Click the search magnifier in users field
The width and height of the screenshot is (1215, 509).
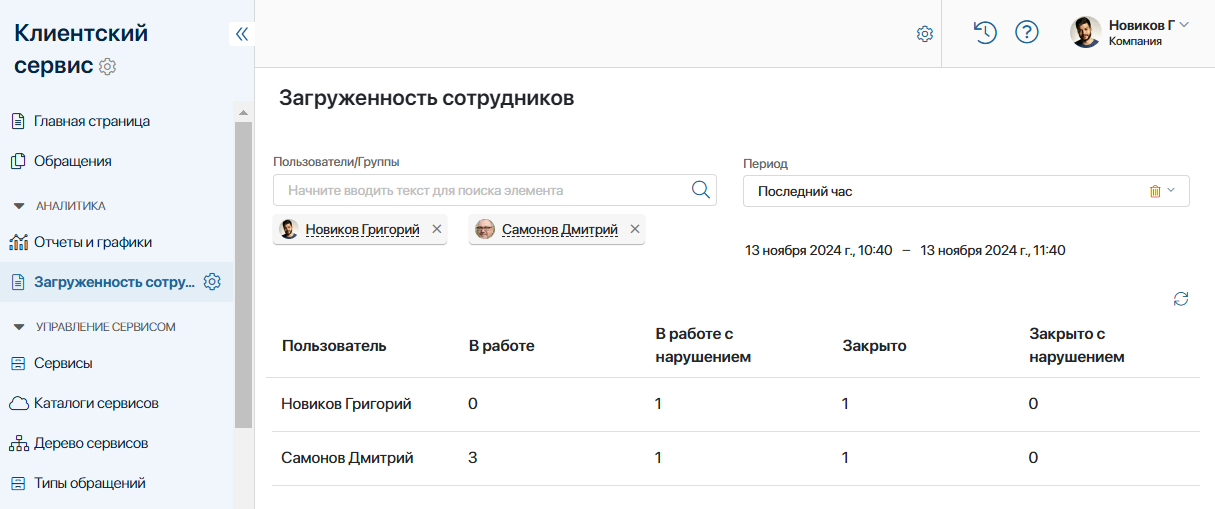click(701, 190)
